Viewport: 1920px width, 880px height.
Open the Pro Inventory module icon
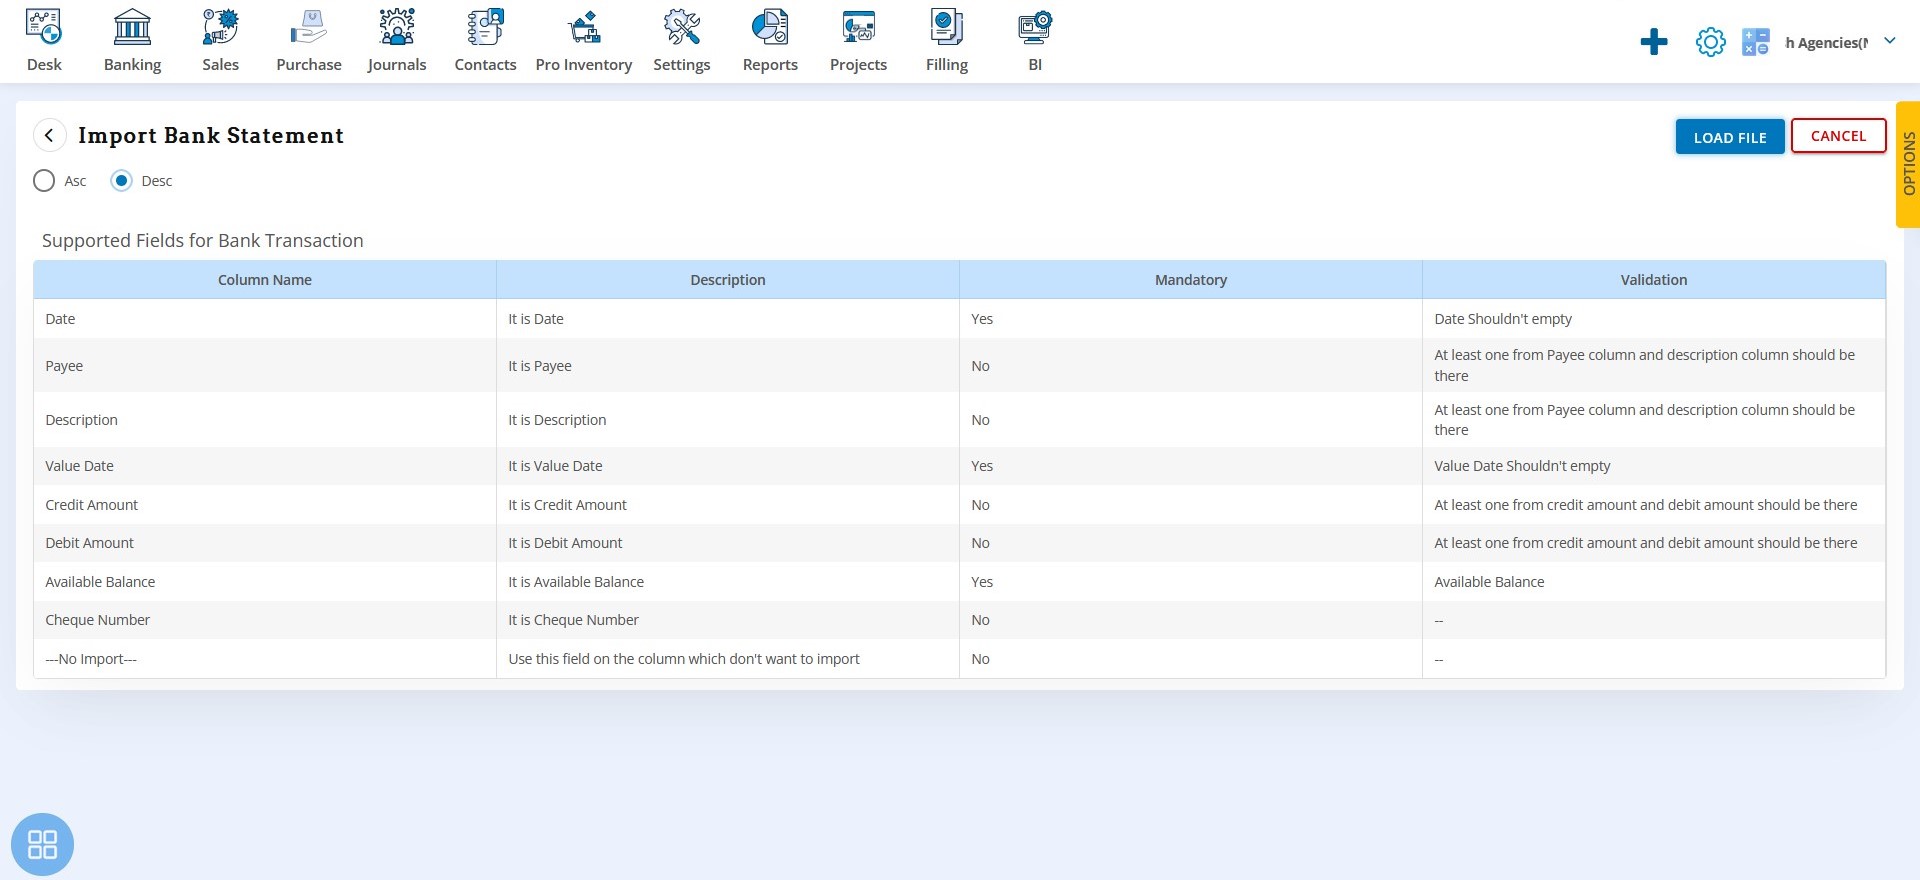click(584, 27)
